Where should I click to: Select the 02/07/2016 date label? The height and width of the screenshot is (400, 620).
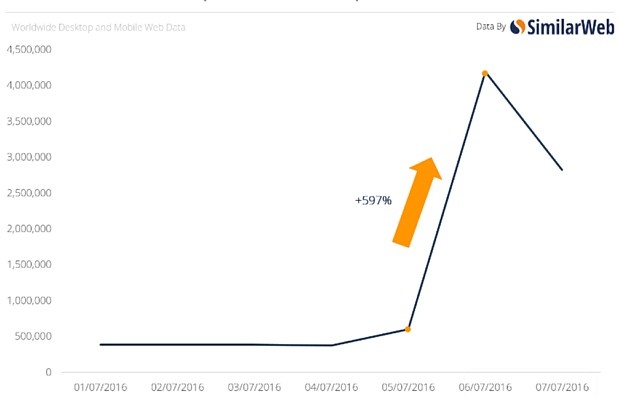[177, 386]
